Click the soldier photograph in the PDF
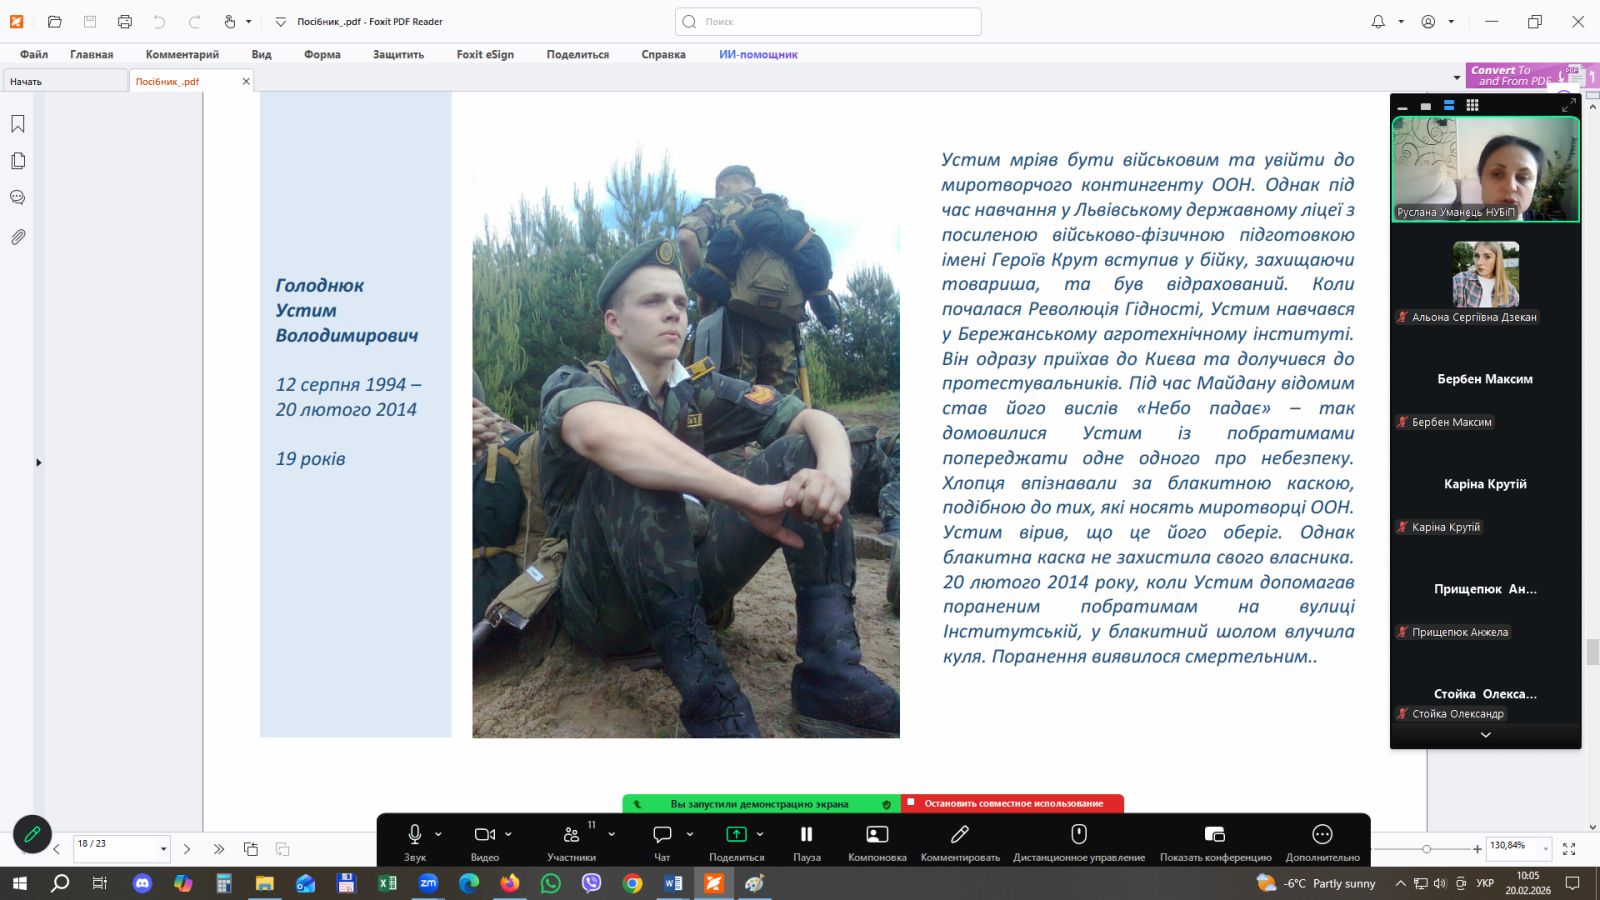 coord(686,439)
